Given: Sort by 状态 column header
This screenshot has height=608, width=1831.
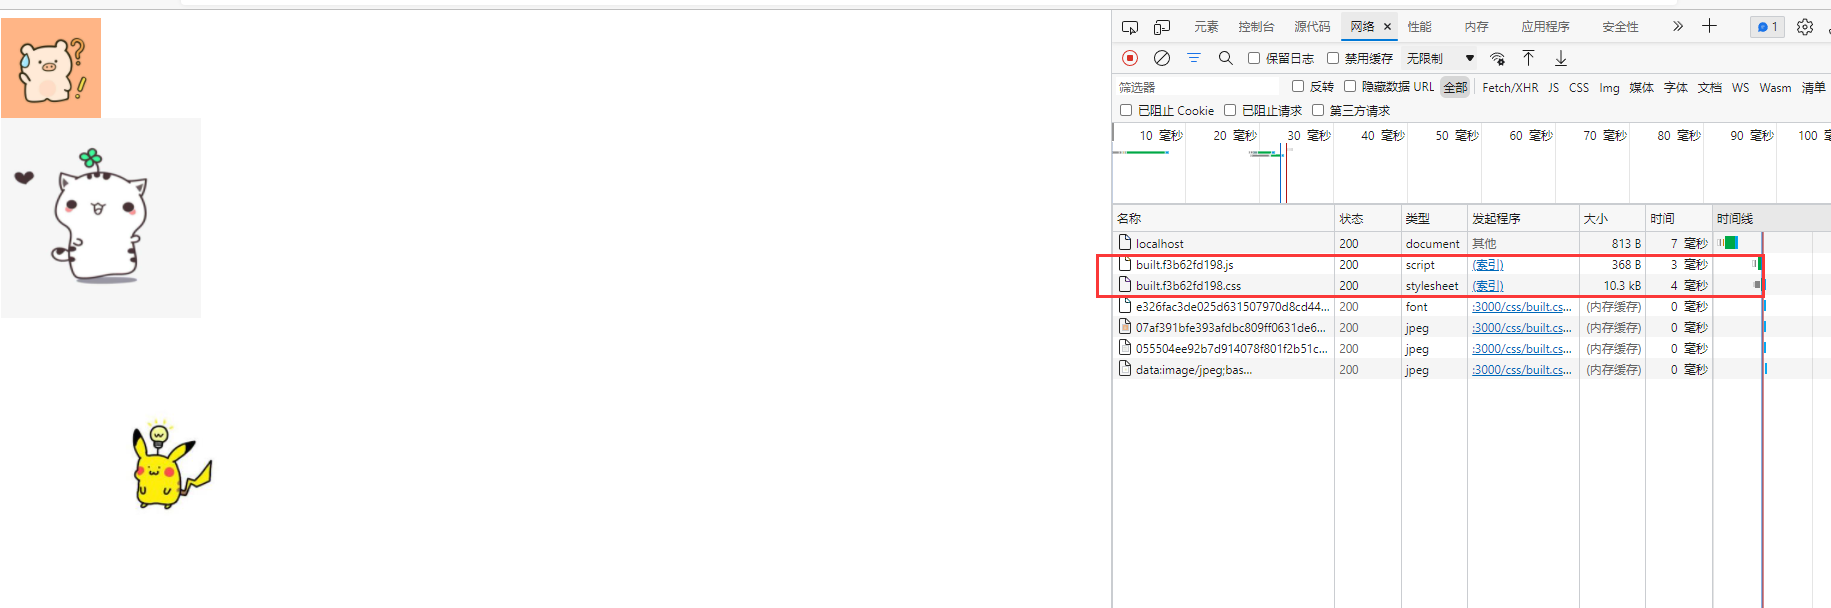Looking at the screenshot, I should click(x=1368, y=218).
